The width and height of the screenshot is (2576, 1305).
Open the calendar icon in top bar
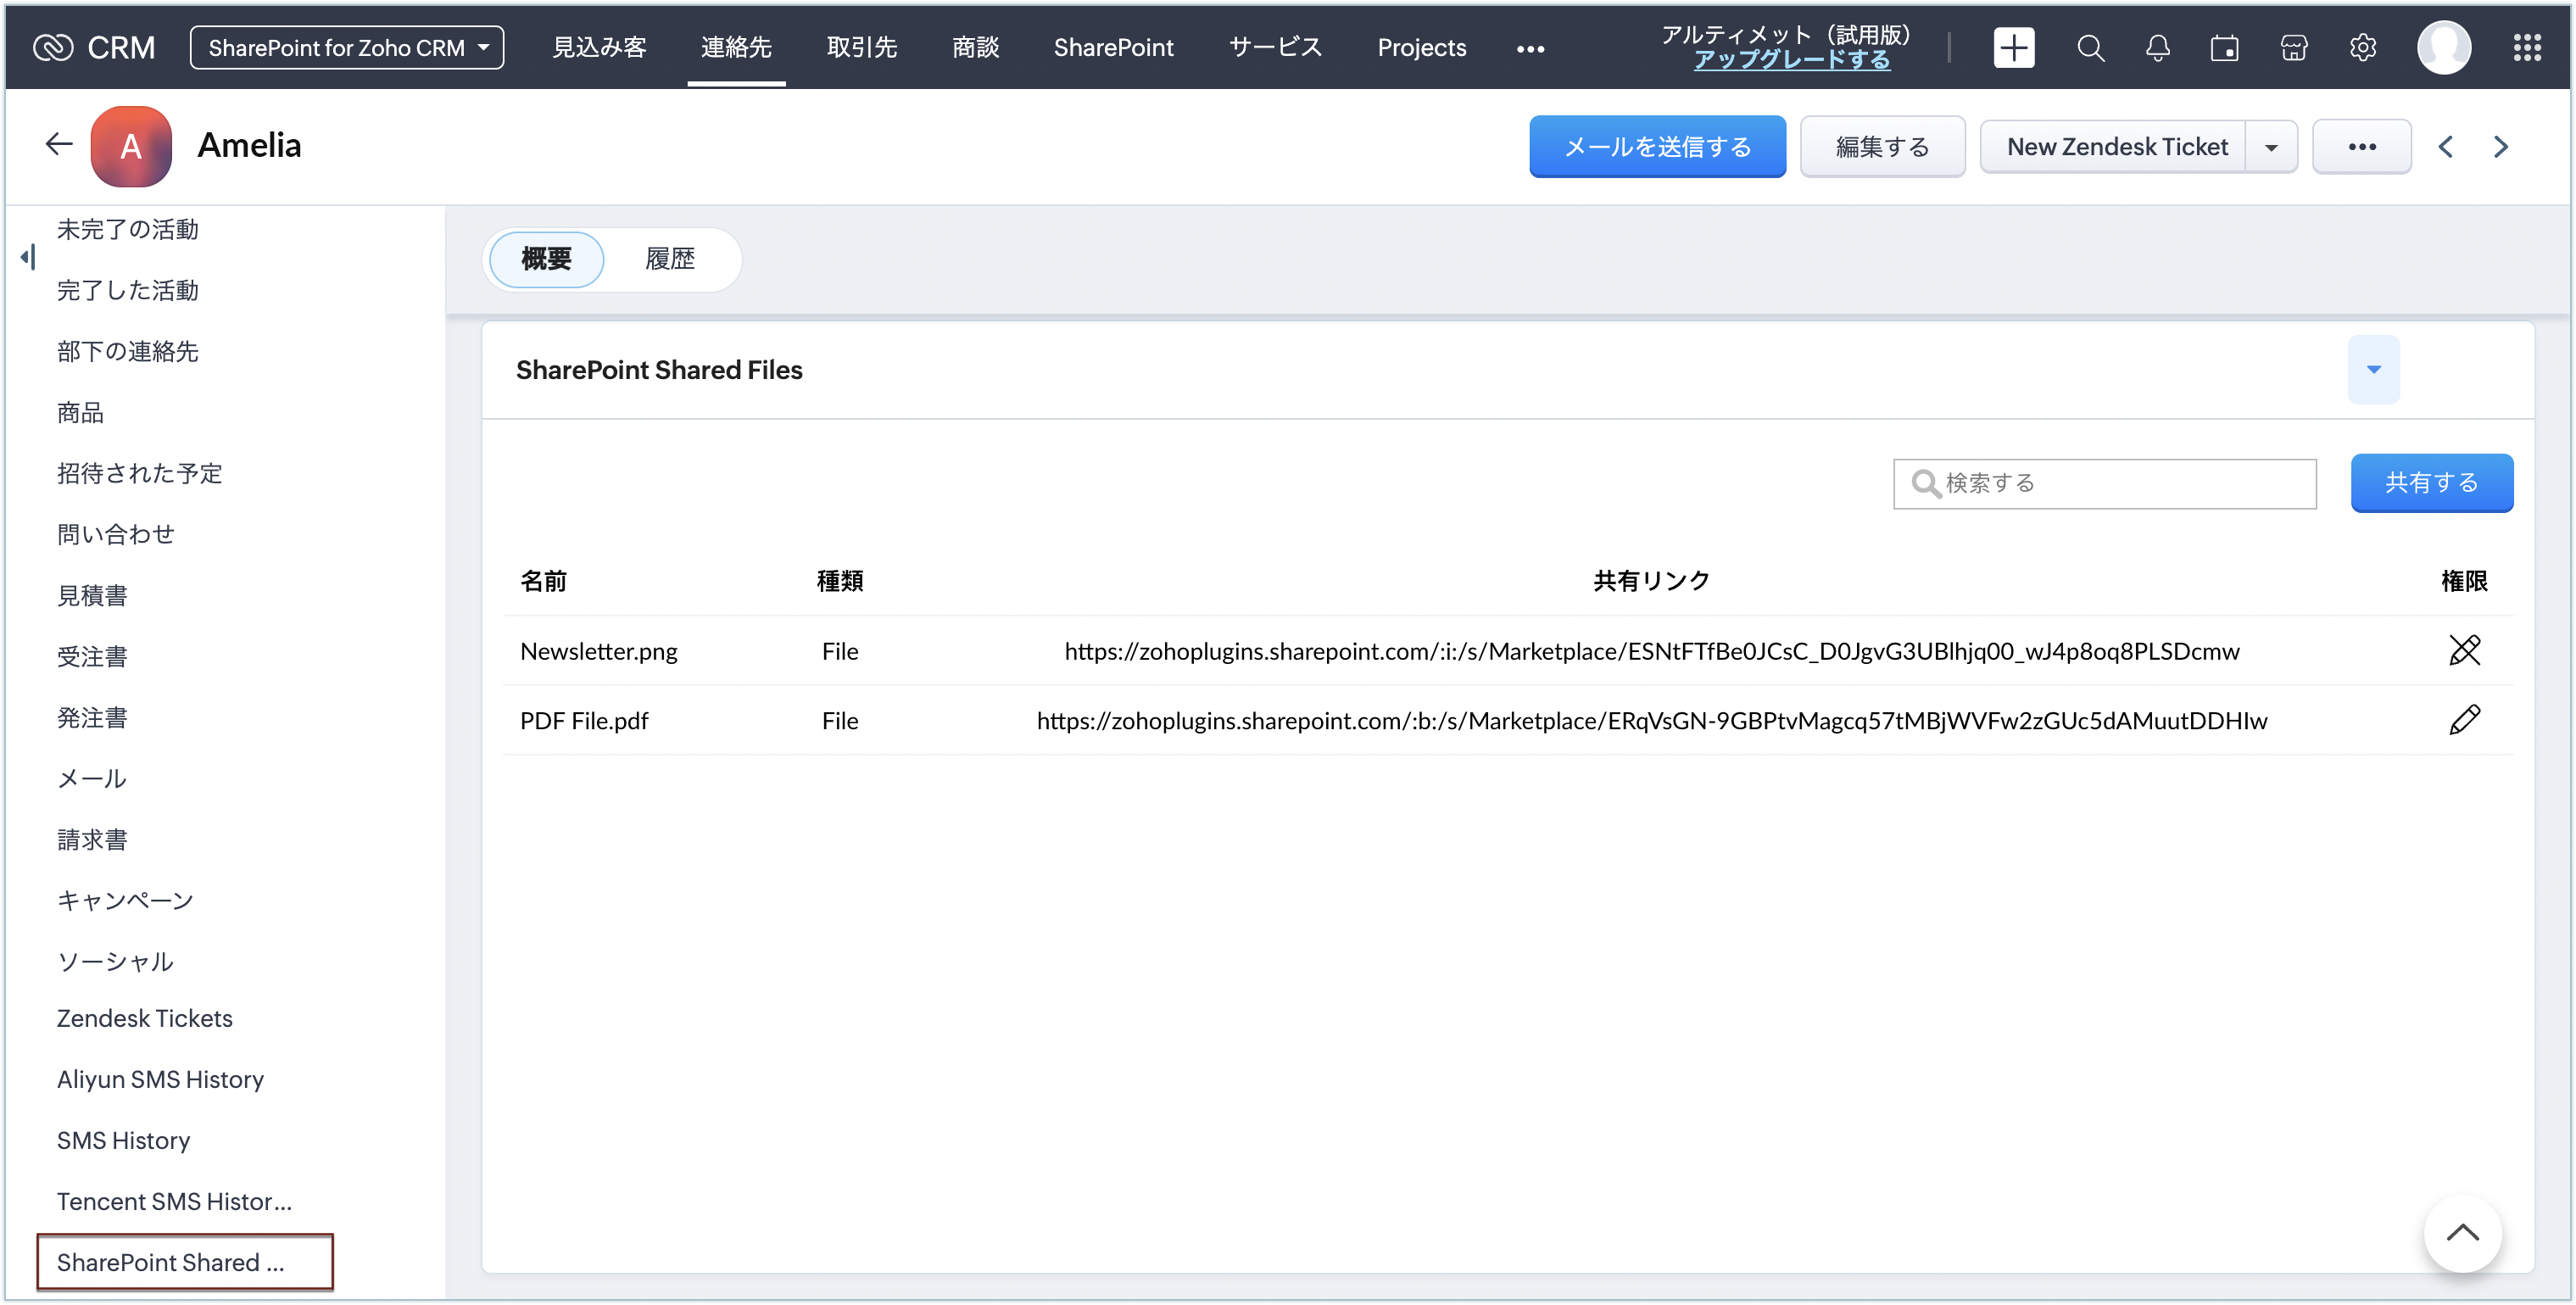2224,48
